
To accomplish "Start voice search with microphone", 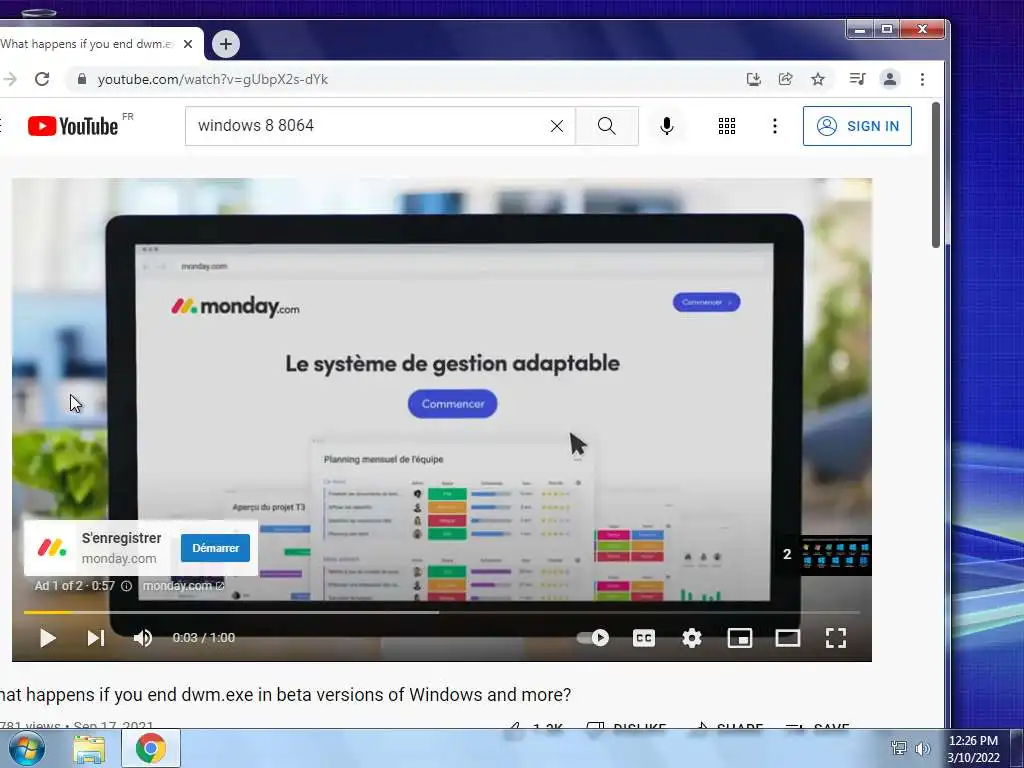I will point(667,126).
